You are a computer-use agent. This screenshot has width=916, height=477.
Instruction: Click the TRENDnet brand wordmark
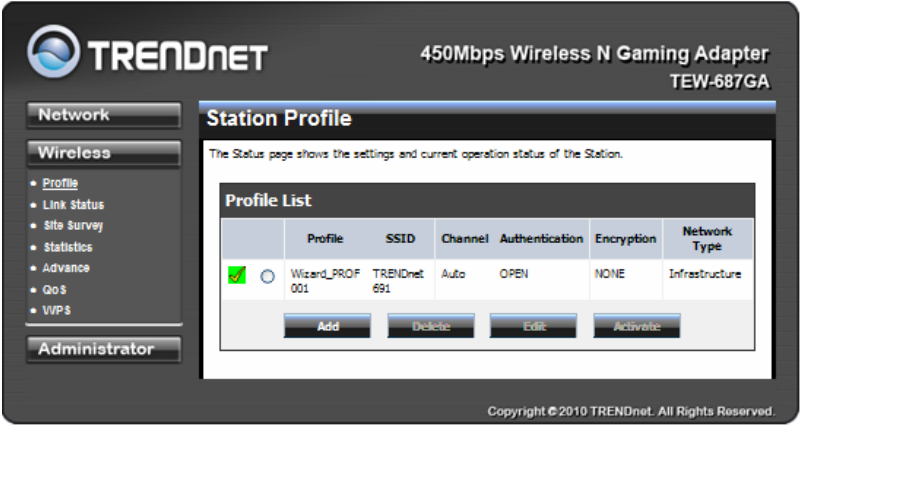[x=178, y=56]
